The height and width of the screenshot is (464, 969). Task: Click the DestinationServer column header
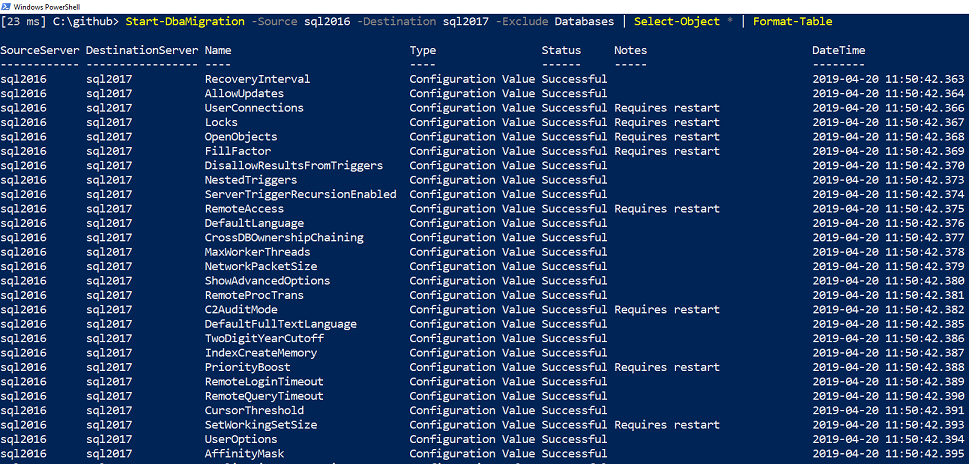pos(140,50)
